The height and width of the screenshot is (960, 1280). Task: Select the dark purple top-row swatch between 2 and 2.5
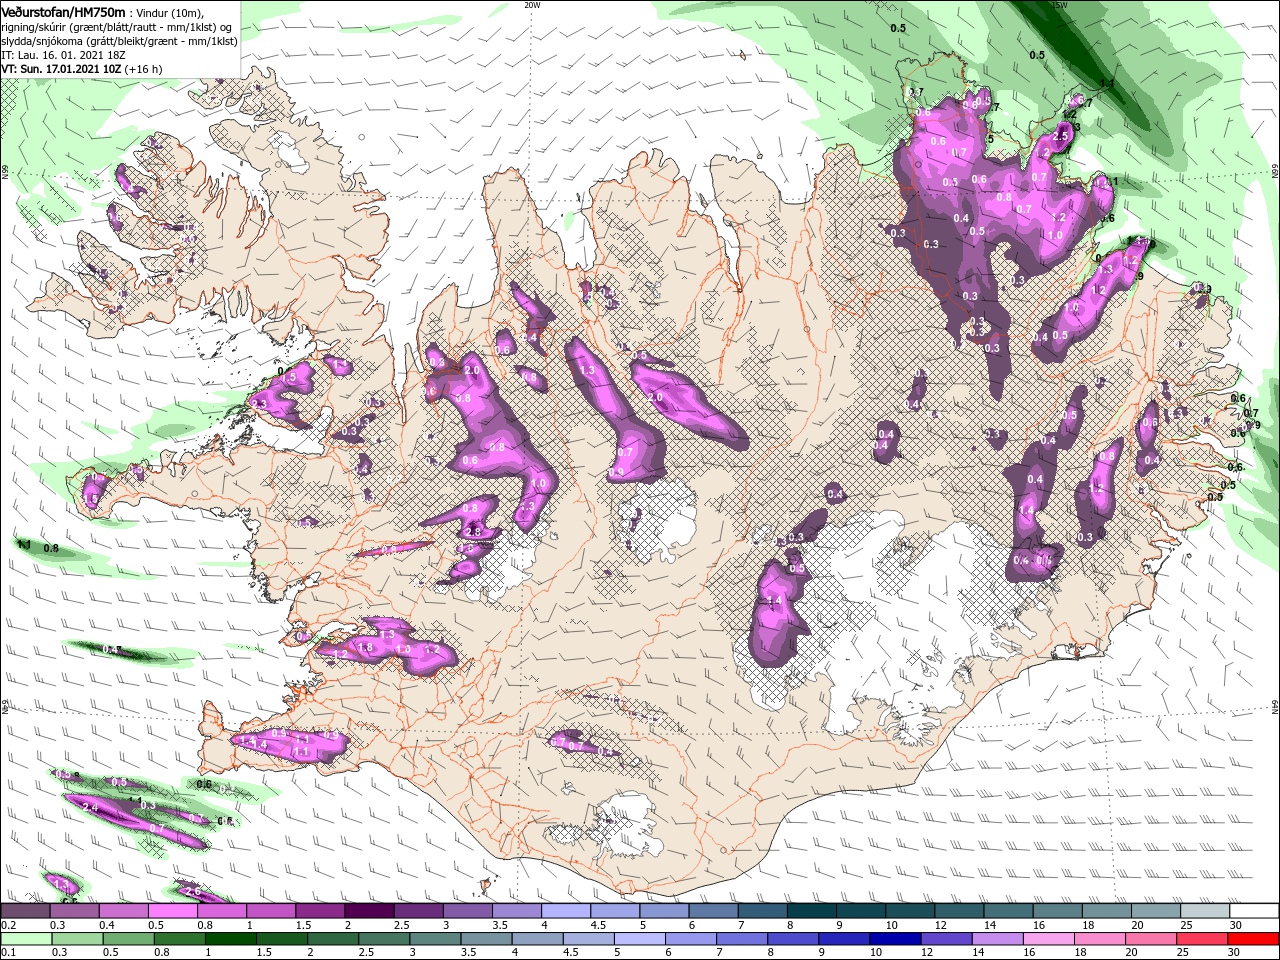pos(368,911)
